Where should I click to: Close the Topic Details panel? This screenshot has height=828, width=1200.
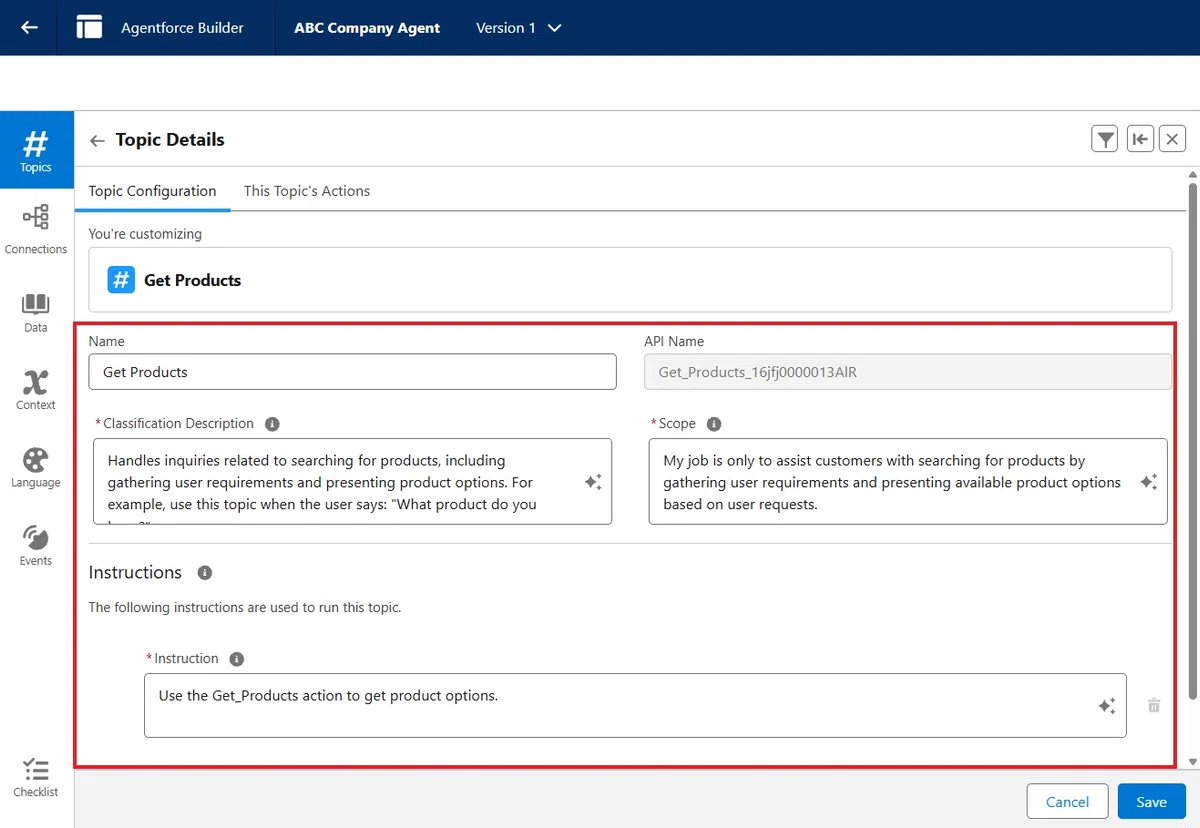1173,140
